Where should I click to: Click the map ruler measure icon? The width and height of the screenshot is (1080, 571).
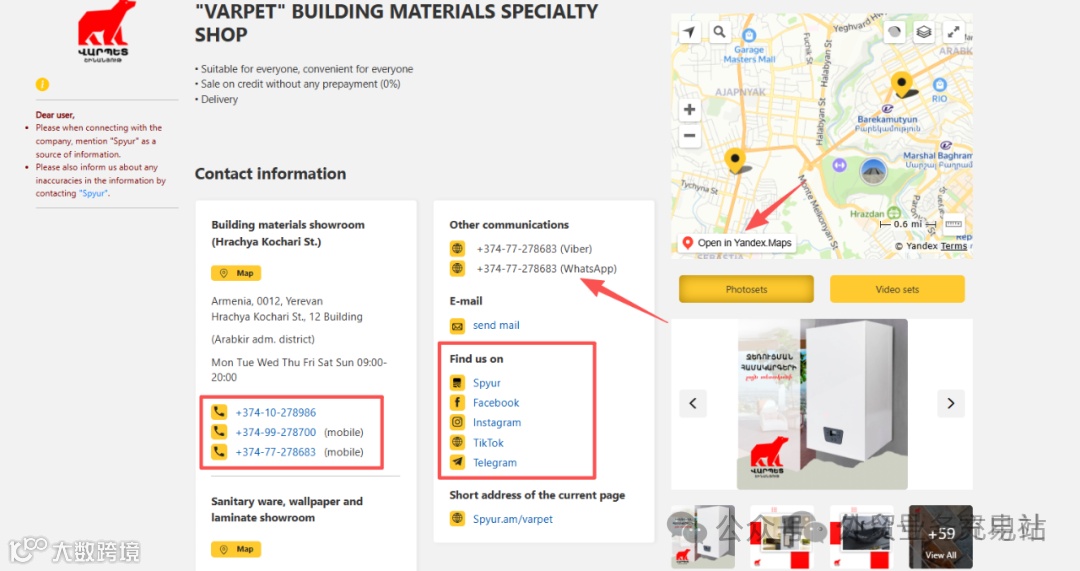click(953, 224)
